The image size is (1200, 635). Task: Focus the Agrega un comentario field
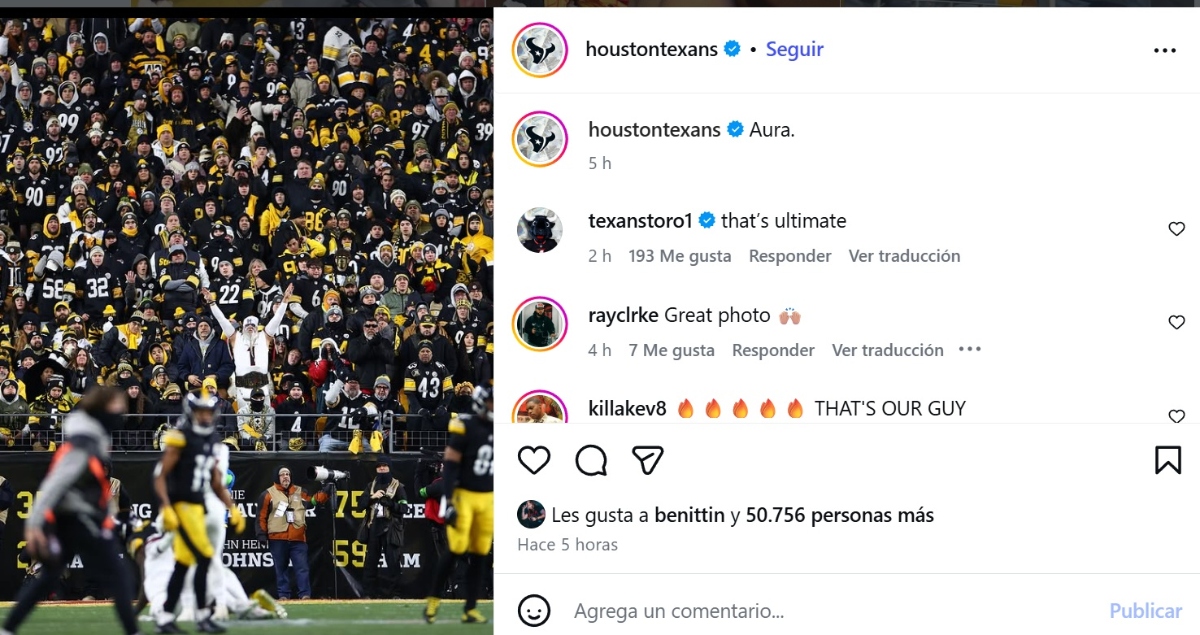coord(830,611)
